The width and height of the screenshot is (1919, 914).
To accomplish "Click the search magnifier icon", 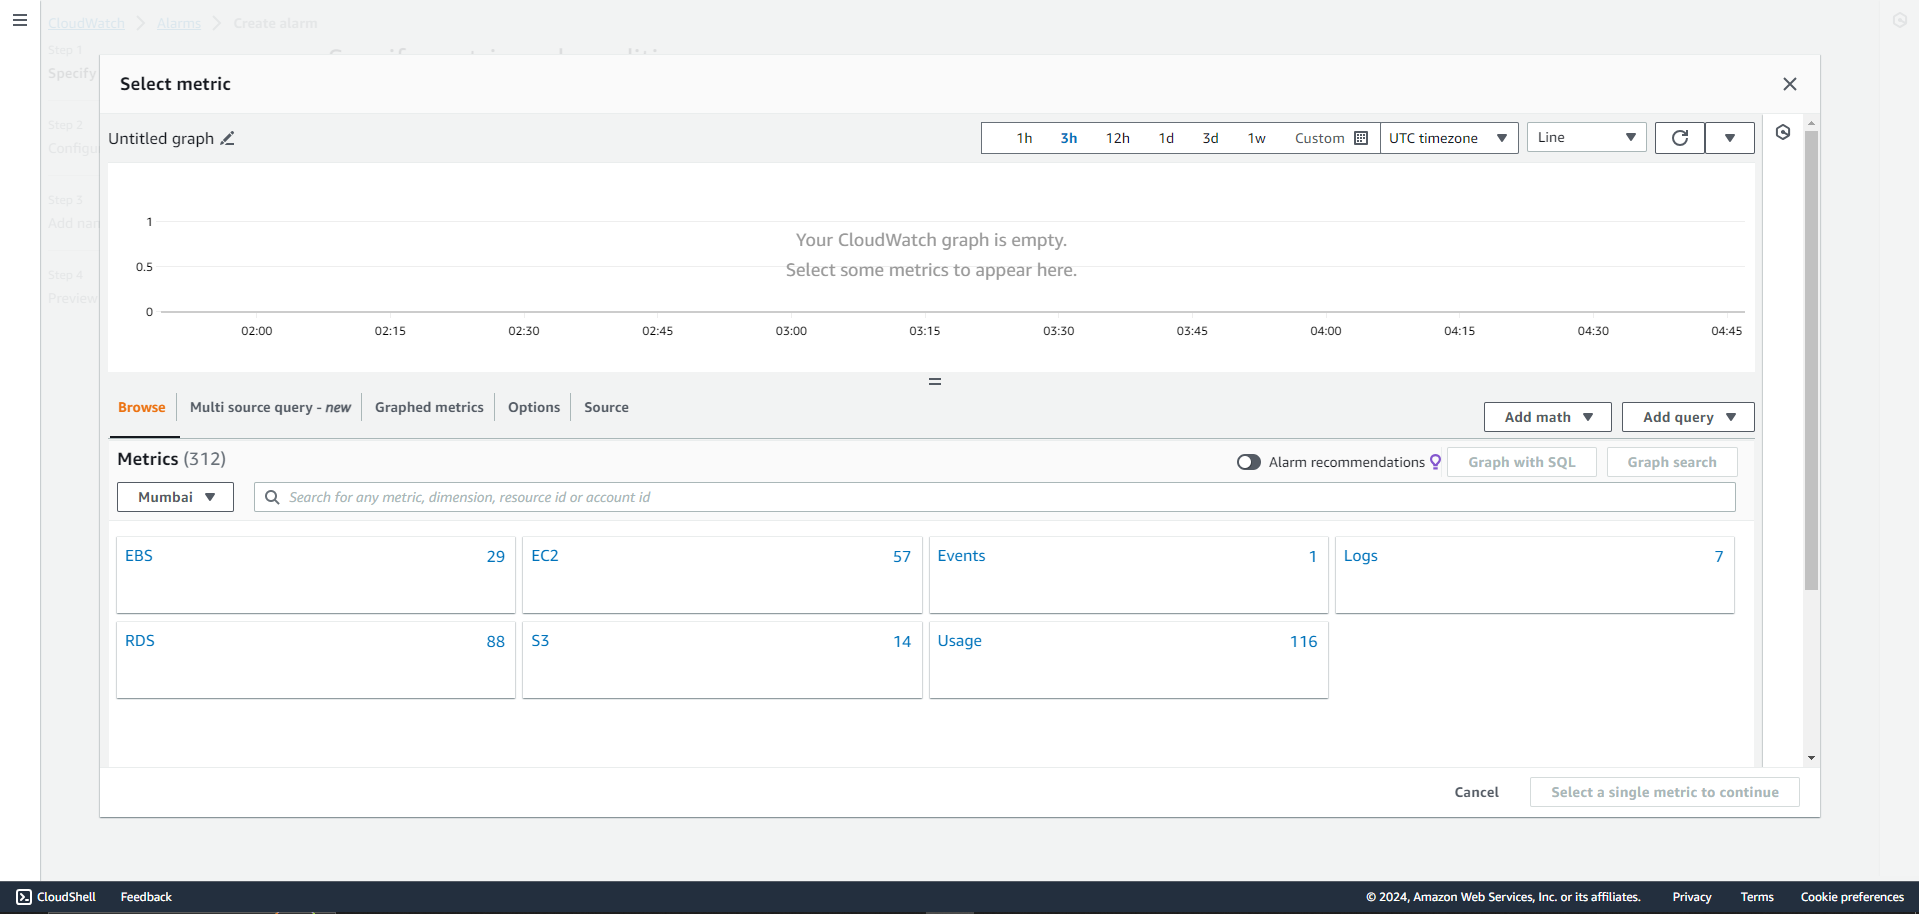I will 272,497.
